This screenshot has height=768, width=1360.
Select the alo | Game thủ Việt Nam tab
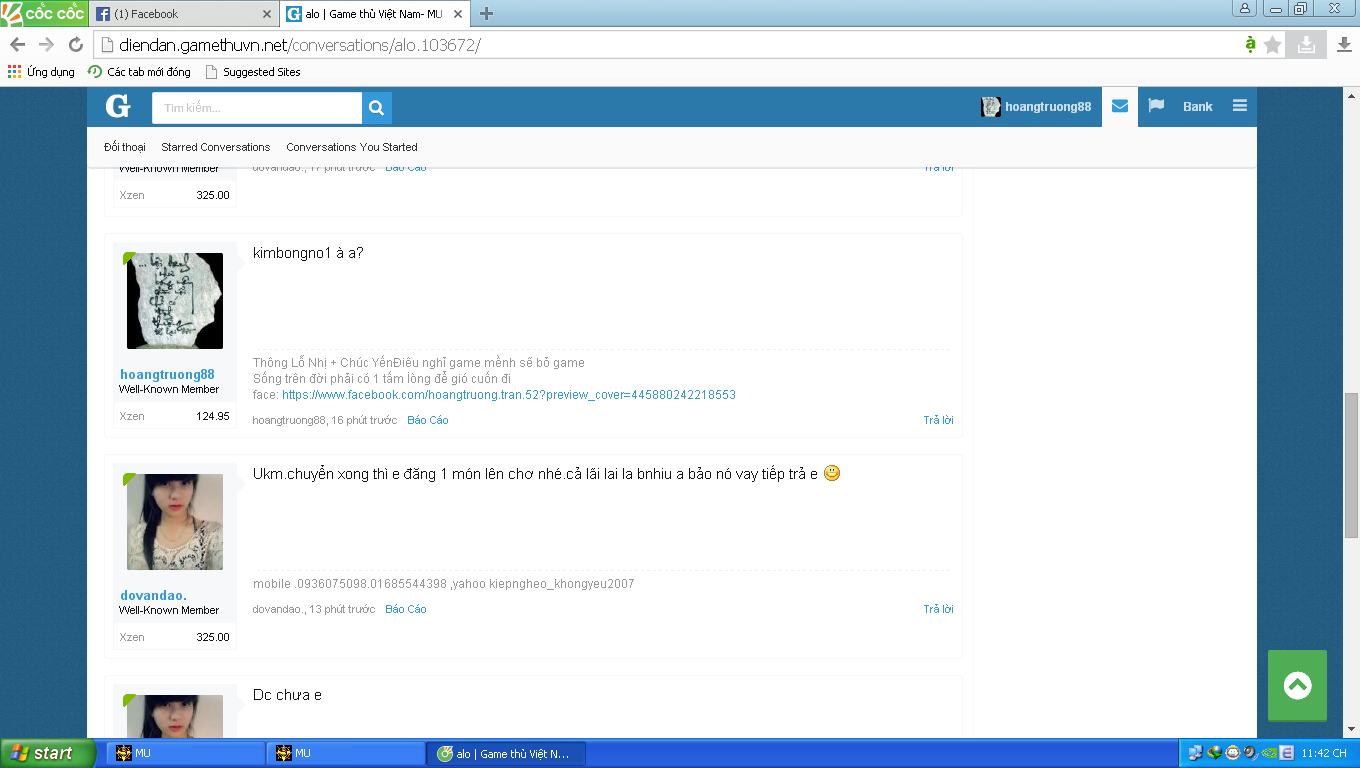pos(375,14)
